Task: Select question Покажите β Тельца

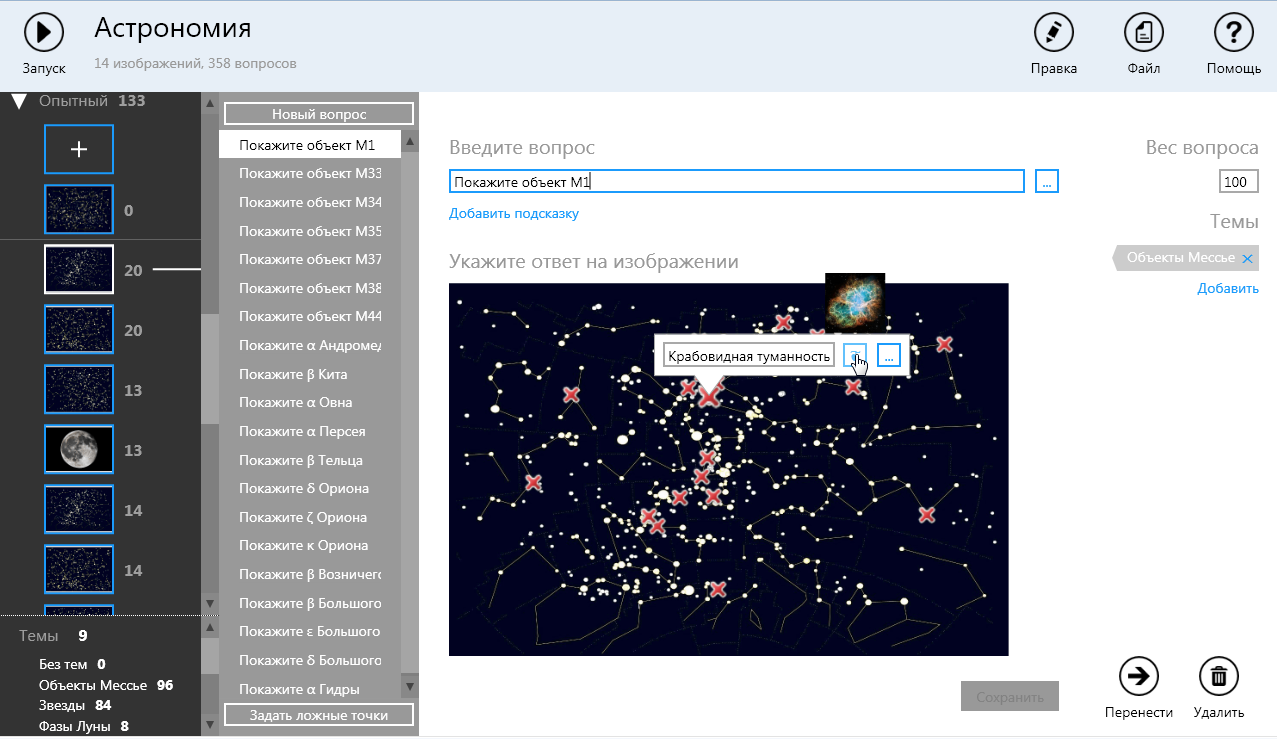Action: point(301,460)
